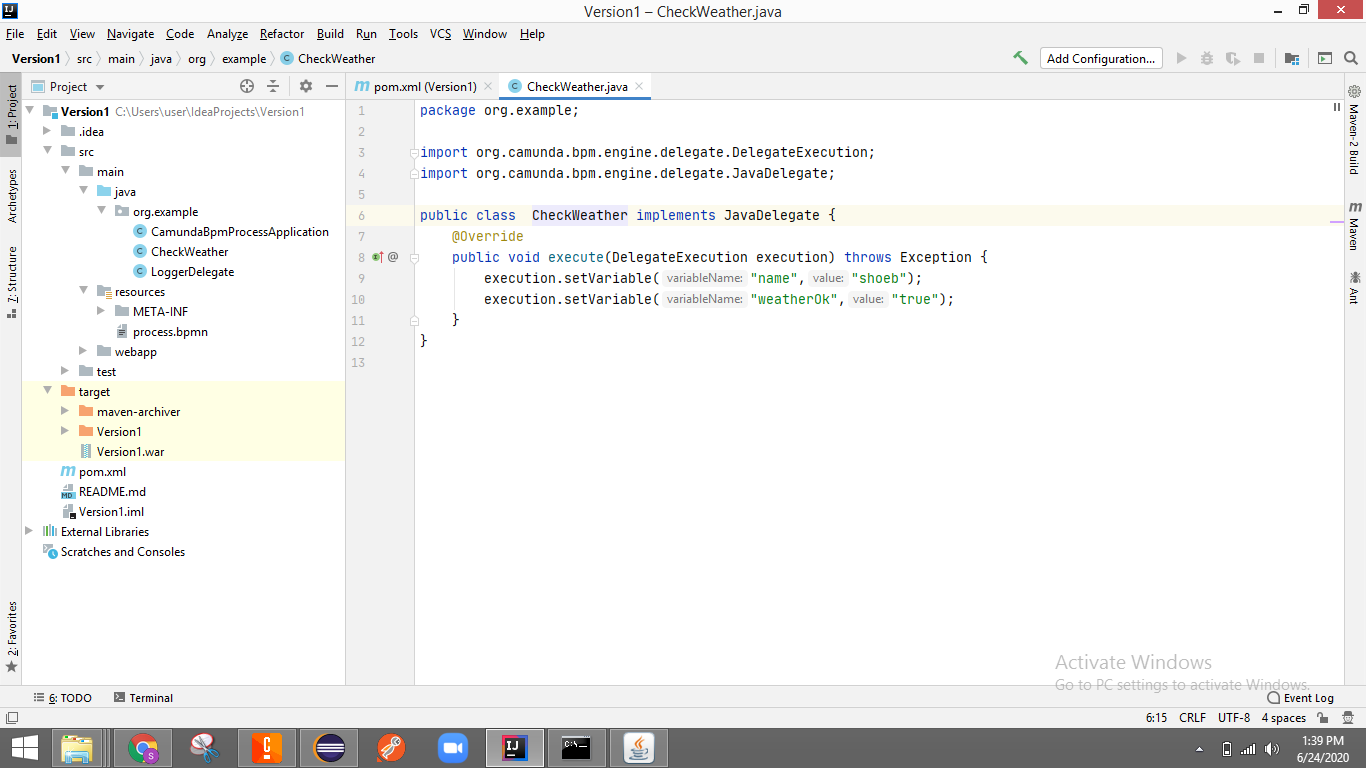Open Eclipse from the taskbar
Image resolution: width=1366 pixels, height=768 pixels.
pos(329,747)
